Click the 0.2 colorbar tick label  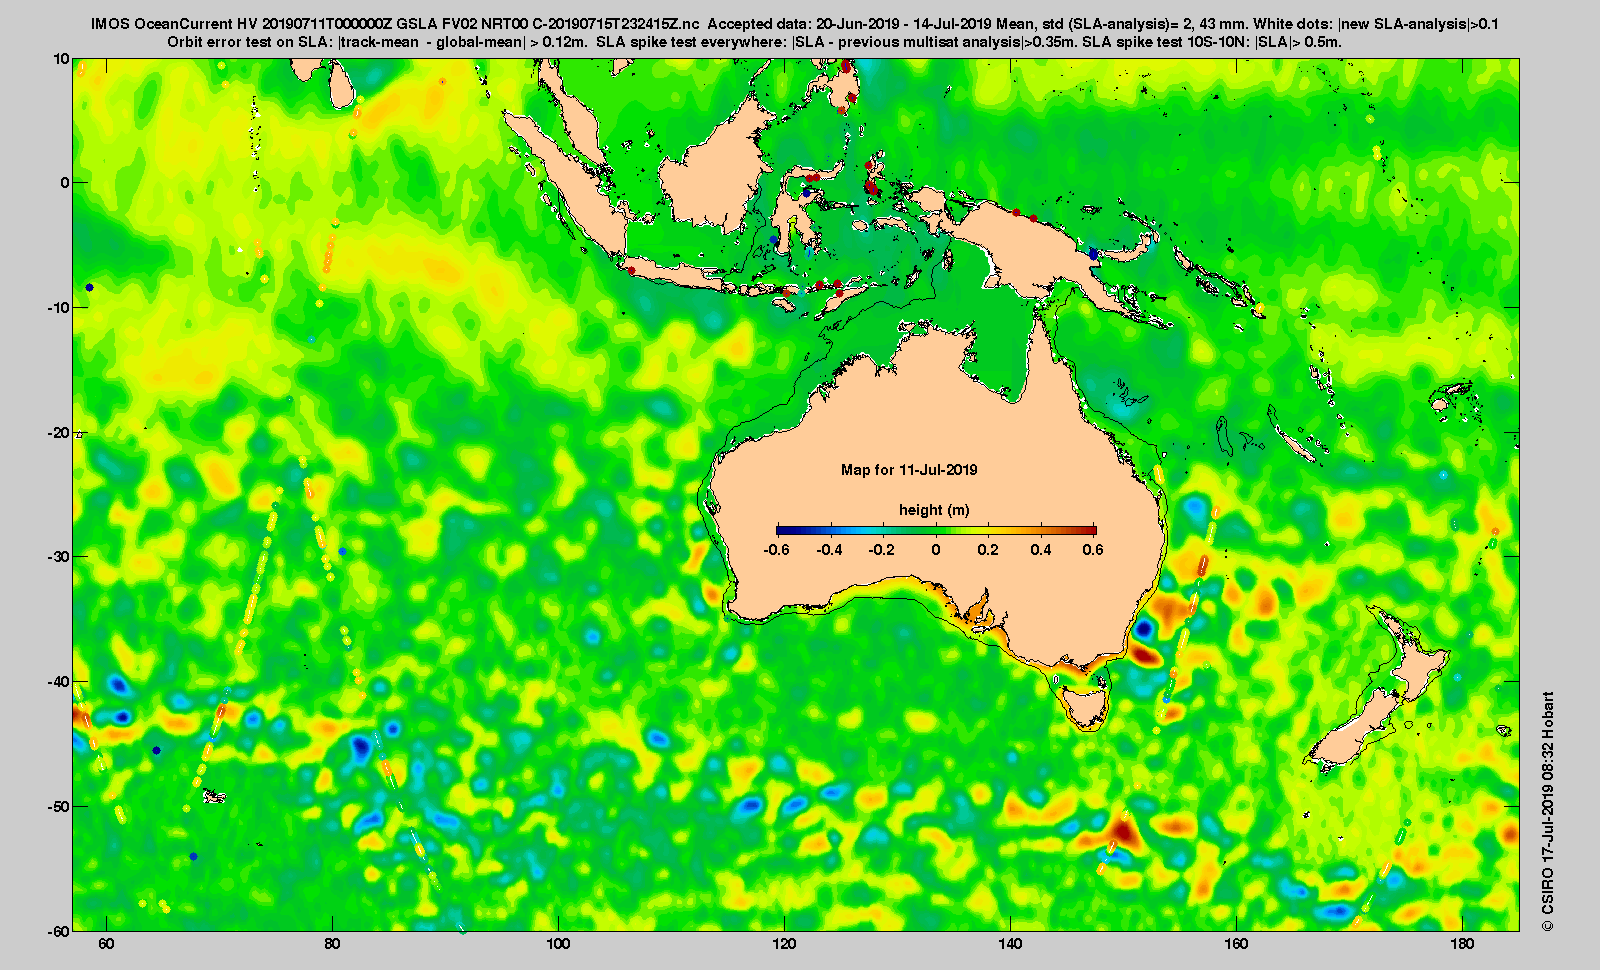(x=989, y=550)
